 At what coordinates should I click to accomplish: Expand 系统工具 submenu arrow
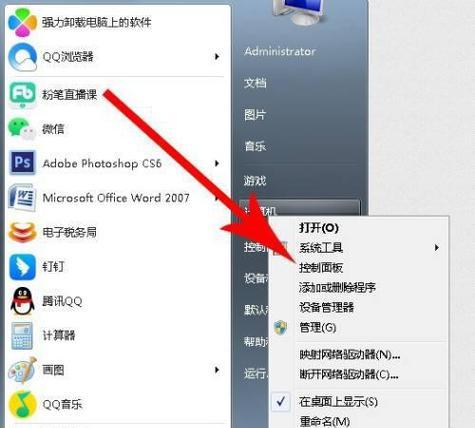point(437,247)
